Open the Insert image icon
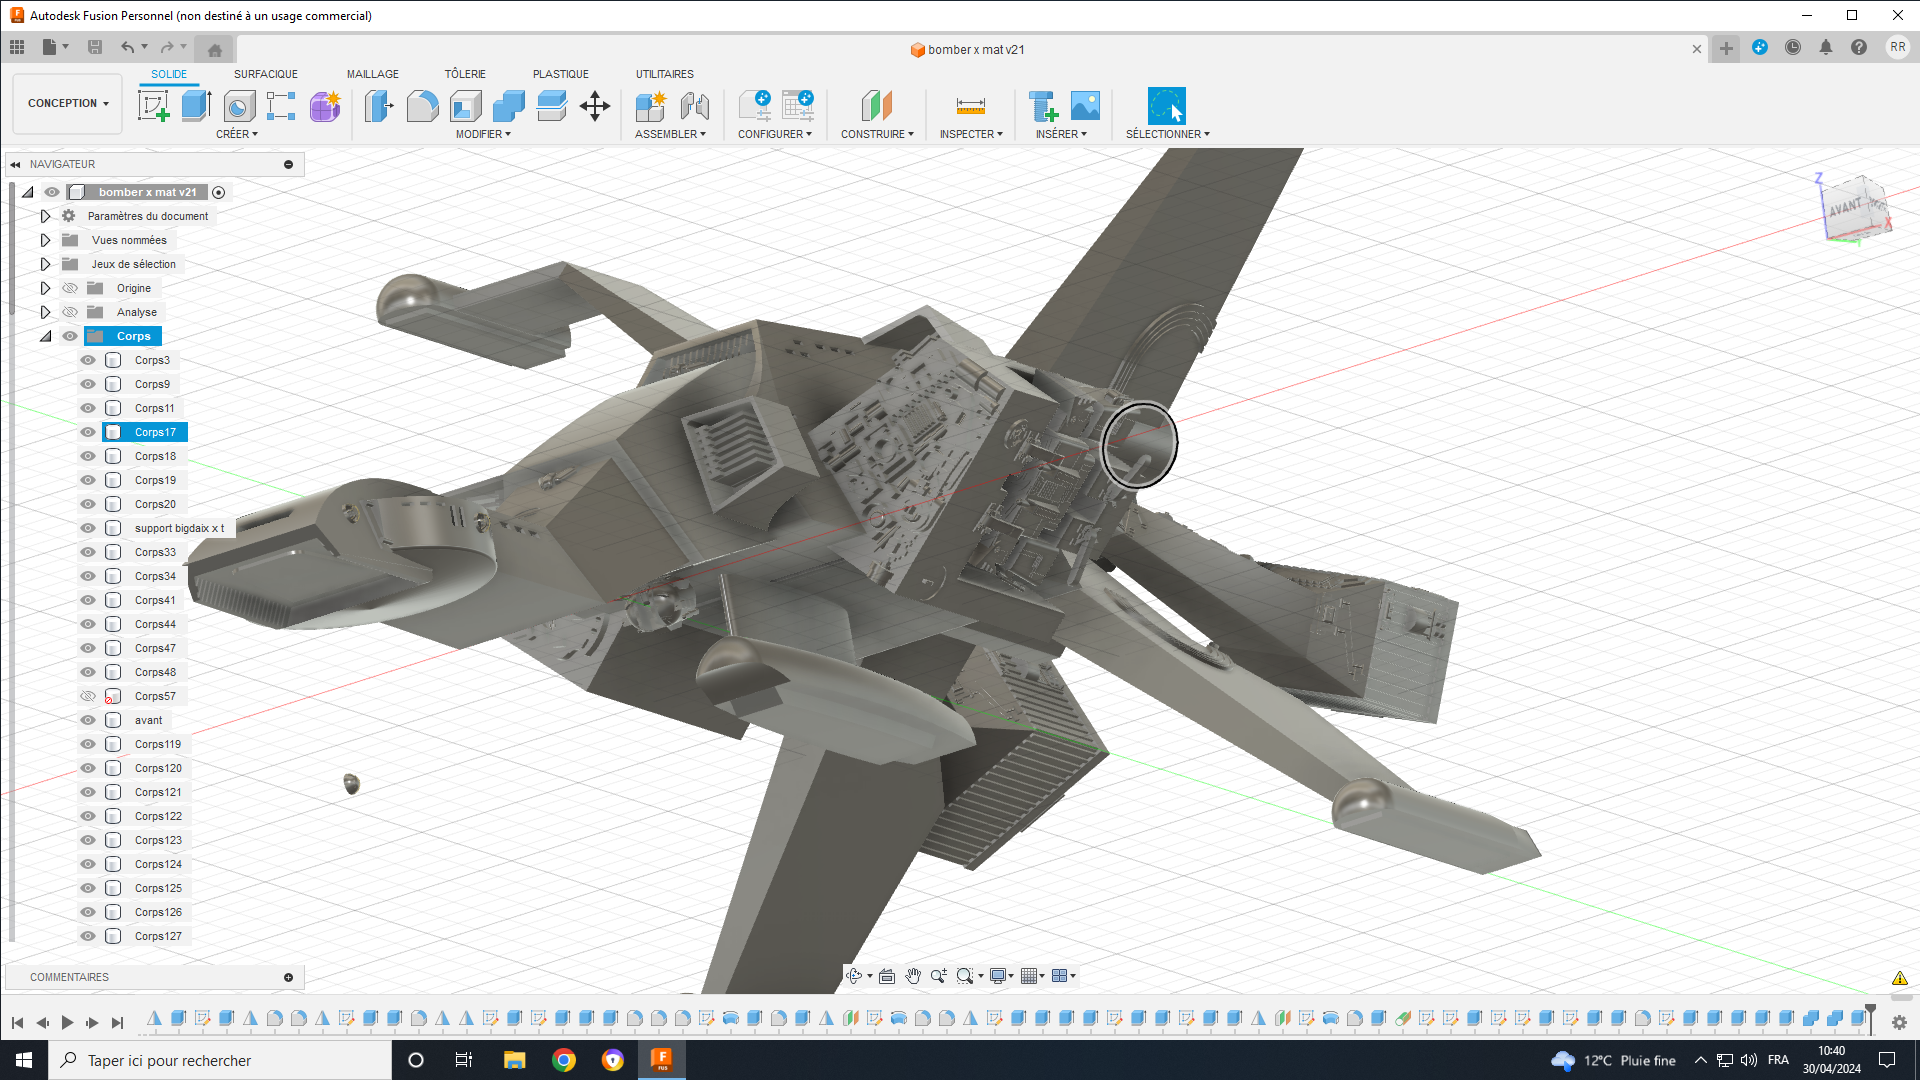 pyautogui.click(x=1085, y=106)
